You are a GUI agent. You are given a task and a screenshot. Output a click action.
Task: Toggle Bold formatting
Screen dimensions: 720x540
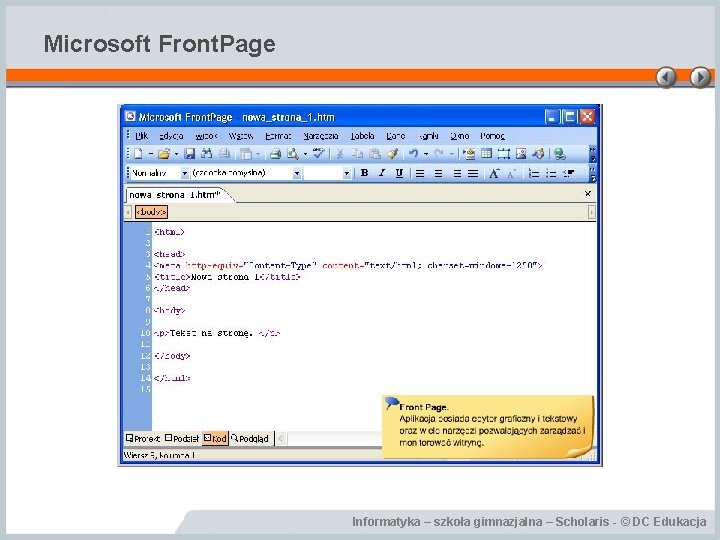click(364, 173)
